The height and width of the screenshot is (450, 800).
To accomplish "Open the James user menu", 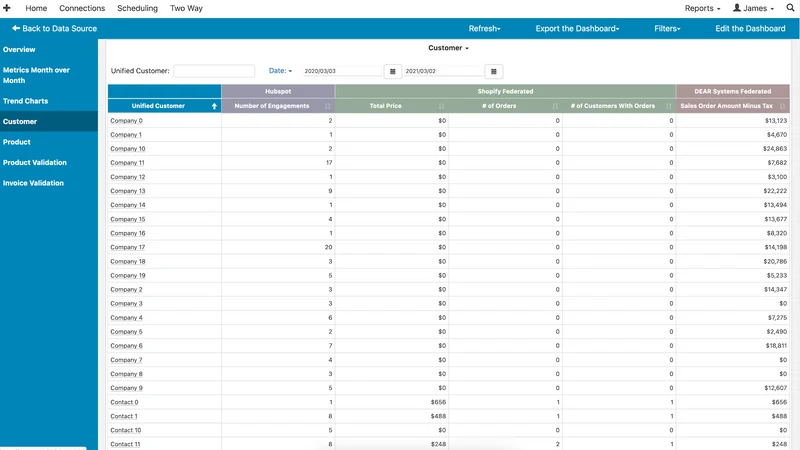I will tap(754, 8).
